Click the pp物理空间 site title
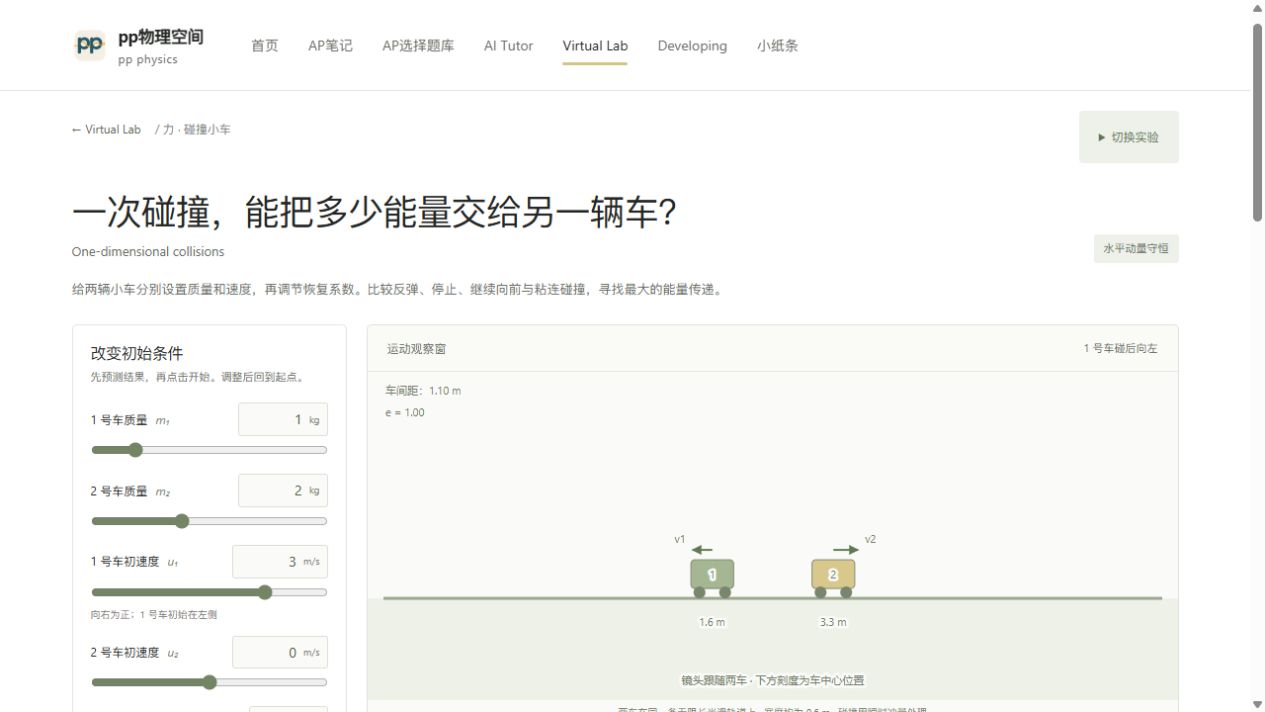Viewport: 1265px width, 712px height. point(161,37)
